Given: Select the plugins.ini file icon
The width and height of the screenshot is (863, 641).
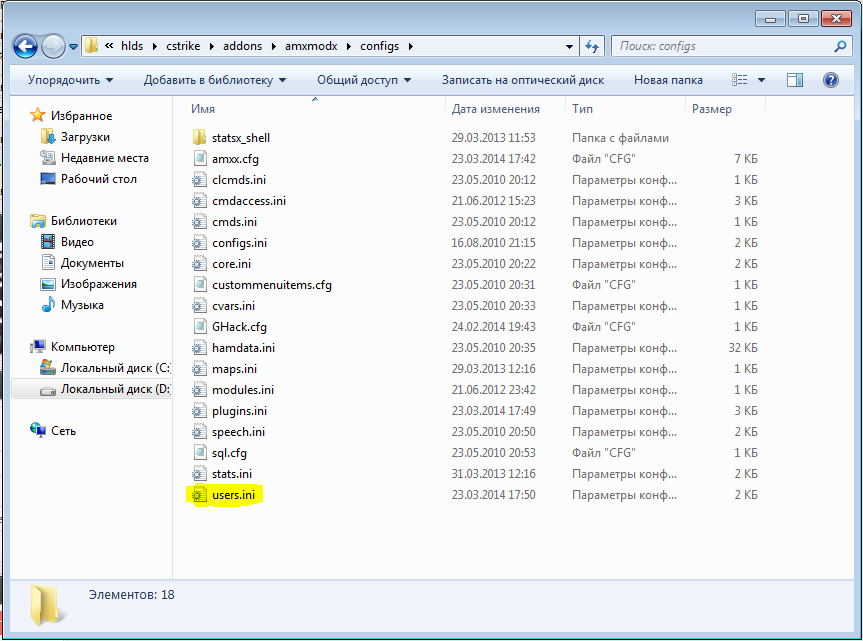Looking at the screenshot, I should pyautogui.click(x=199, y=410).
